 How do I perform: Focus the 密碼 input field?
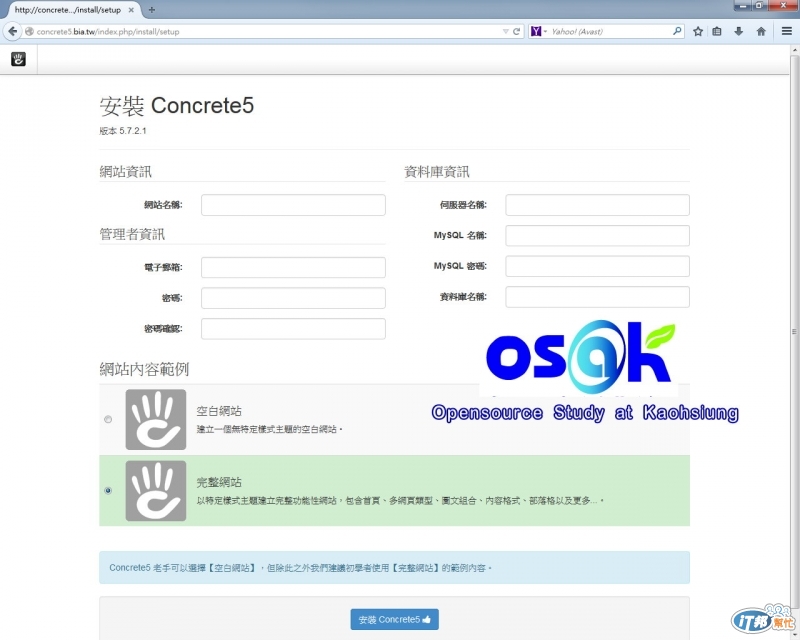pyautogui.click(x=293, y=298)
